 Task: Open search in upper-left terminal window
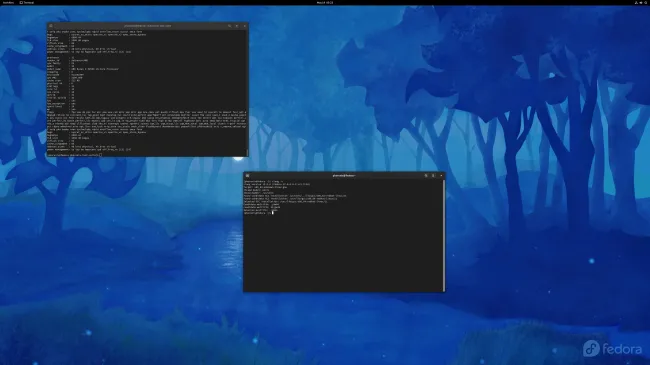[229, 26]
